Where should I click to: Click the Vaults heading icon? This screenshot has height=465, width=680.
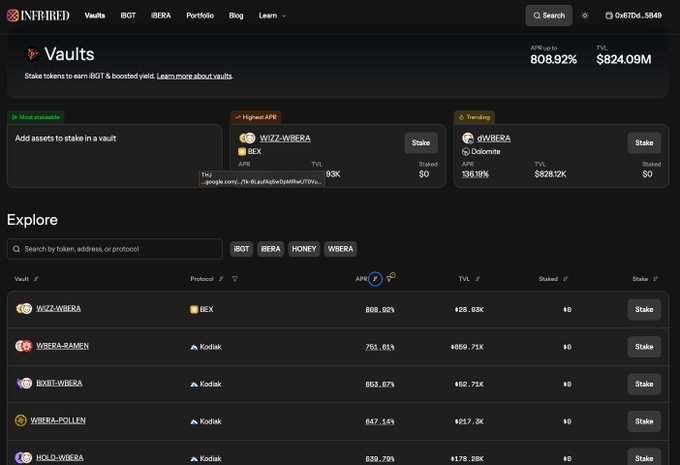click(x=32, y=54)
